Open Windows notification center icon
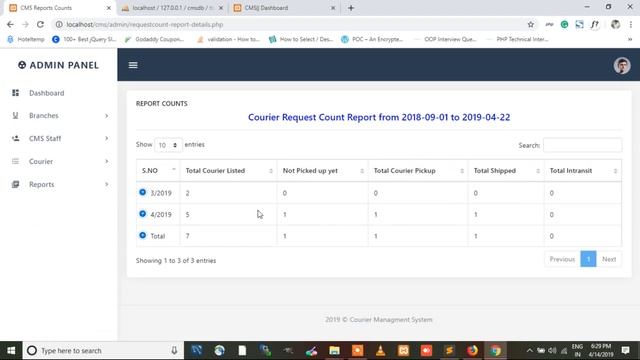Image resolution: width=640 pixels, height=360 pixels. click(625, 350)
